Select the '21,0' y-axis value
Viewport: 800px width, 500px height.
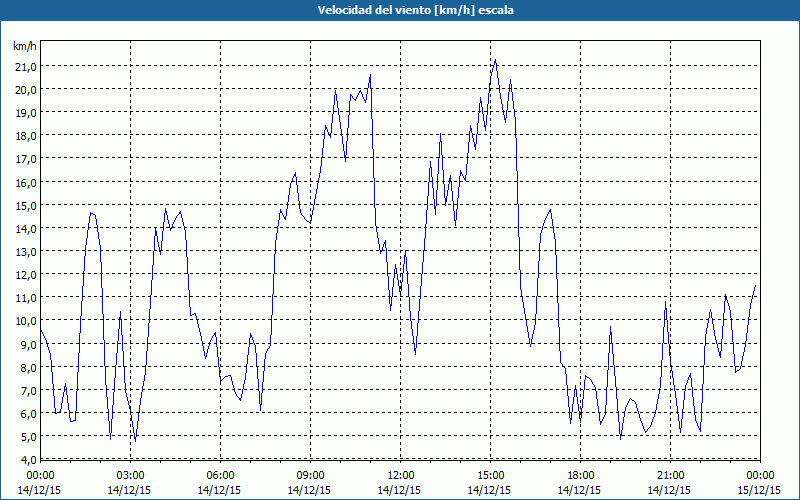(25, 67)
